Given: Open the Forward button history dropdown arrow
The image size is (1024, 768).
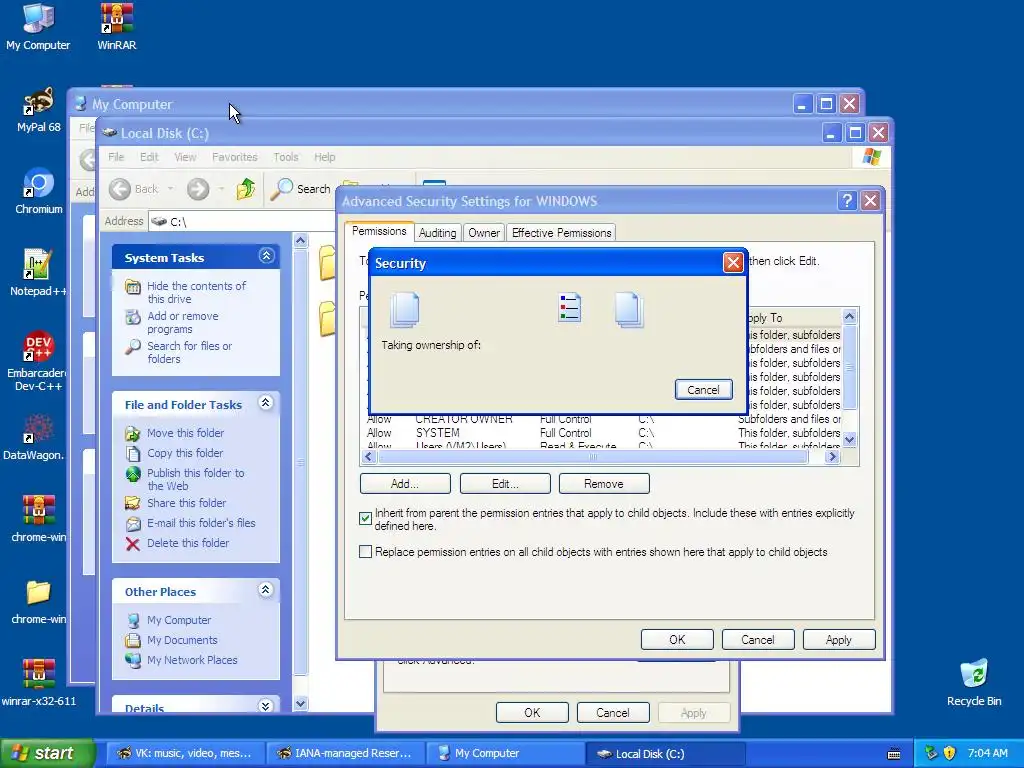Looking at the screenshot, I should pos(221,189).
